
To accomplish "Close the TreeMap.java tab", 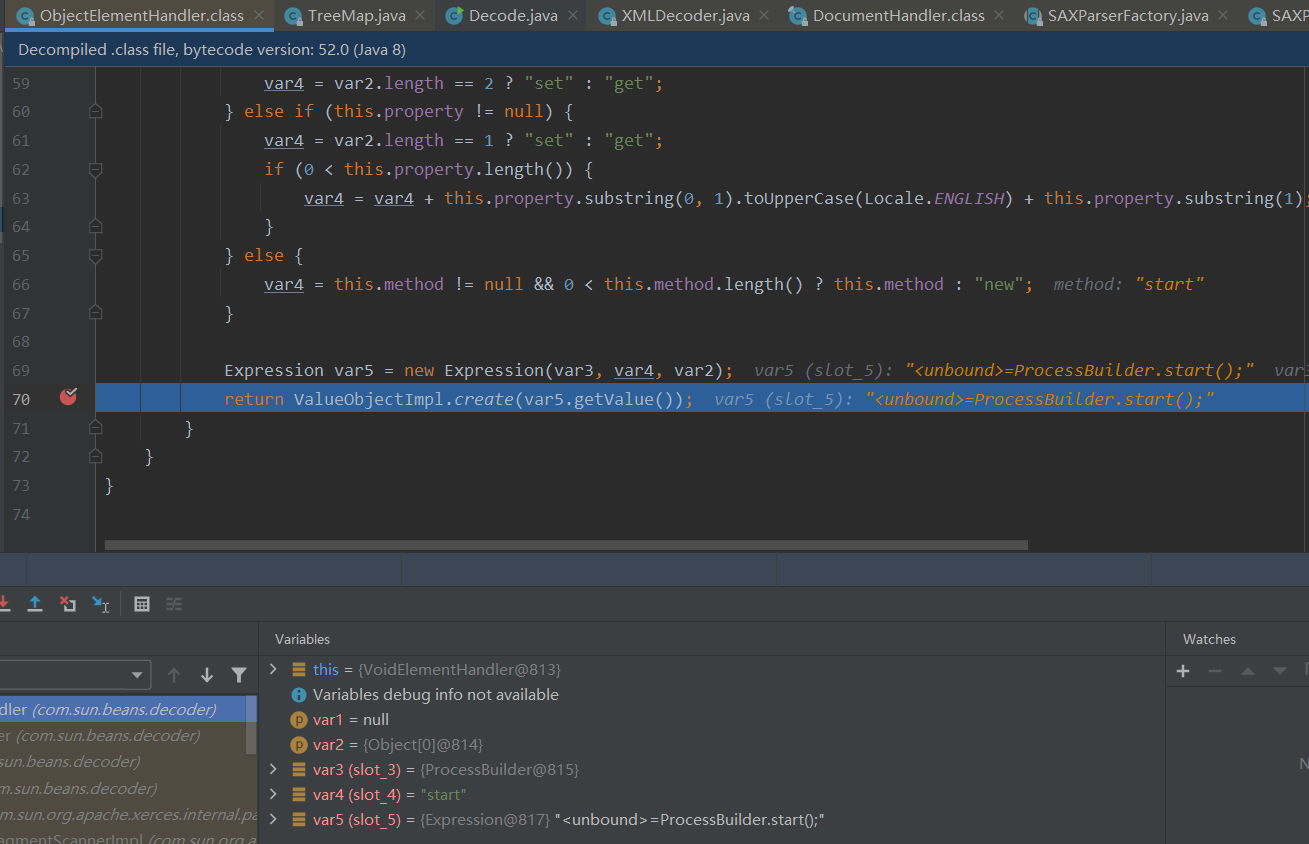I will tap(421, 16).
